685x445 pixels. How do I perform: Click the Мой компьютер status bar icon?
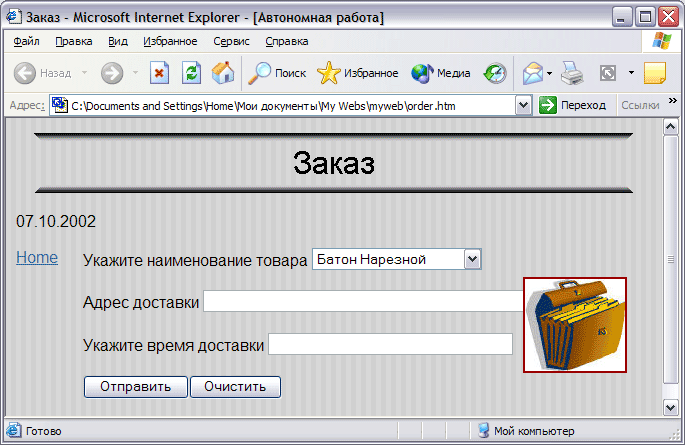[x=484, y=431]
